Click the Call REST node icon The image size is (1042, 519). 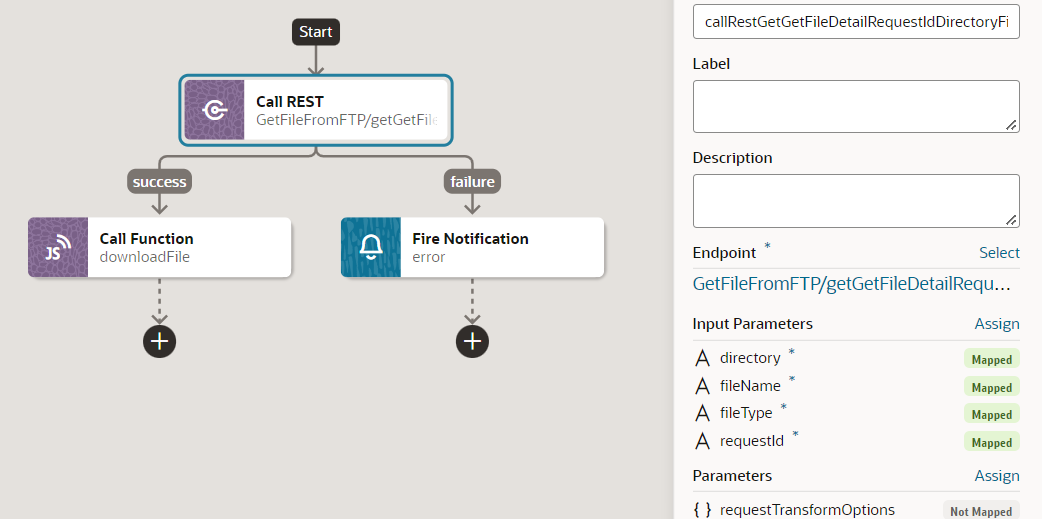click(214, 110)
